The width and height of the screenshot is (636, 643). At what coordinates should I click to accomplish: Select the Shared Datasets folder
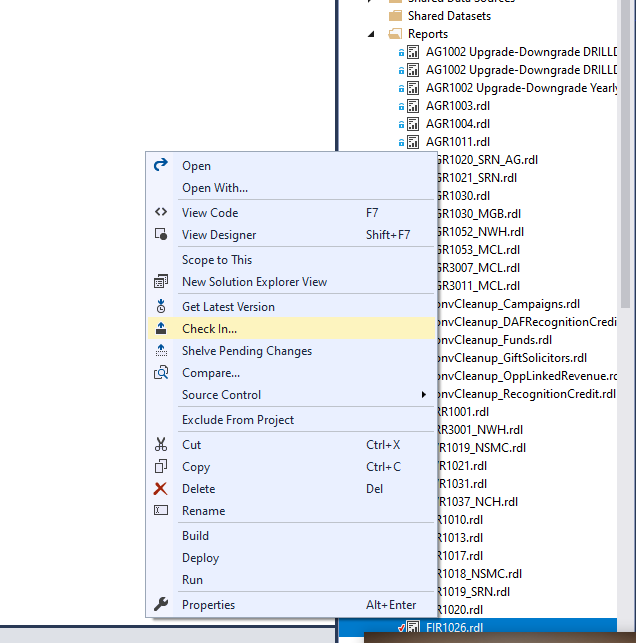pos(449,16)
